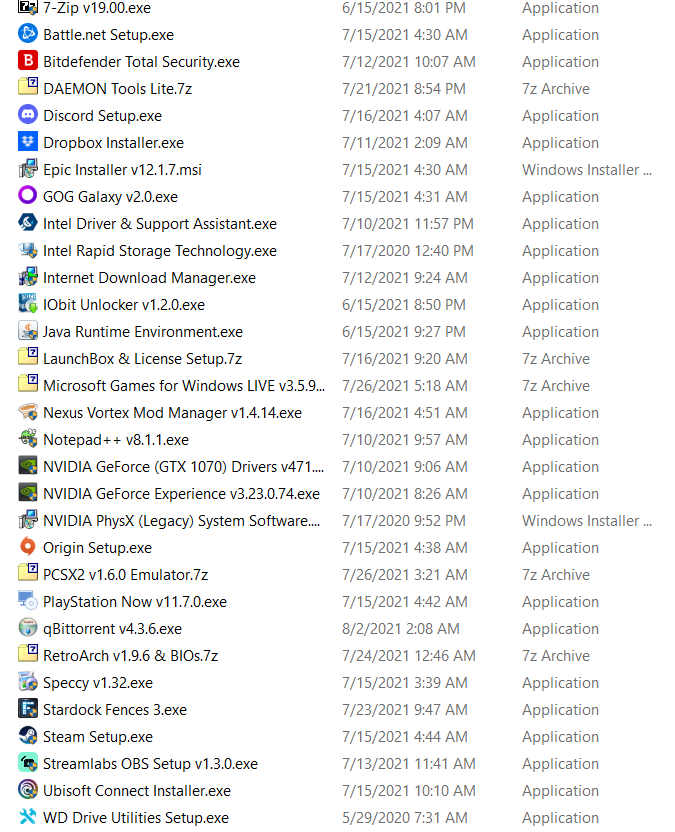Select the Streamlabs OBS Setup icon

[28, 762]
